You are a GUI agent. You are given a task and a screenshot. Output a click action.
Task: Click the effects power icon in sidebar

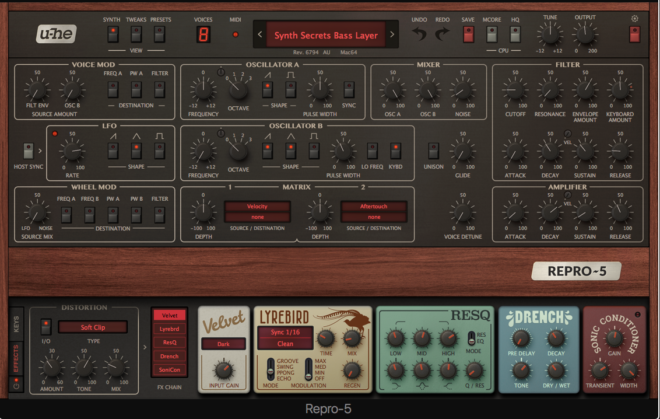pos(16,384)
